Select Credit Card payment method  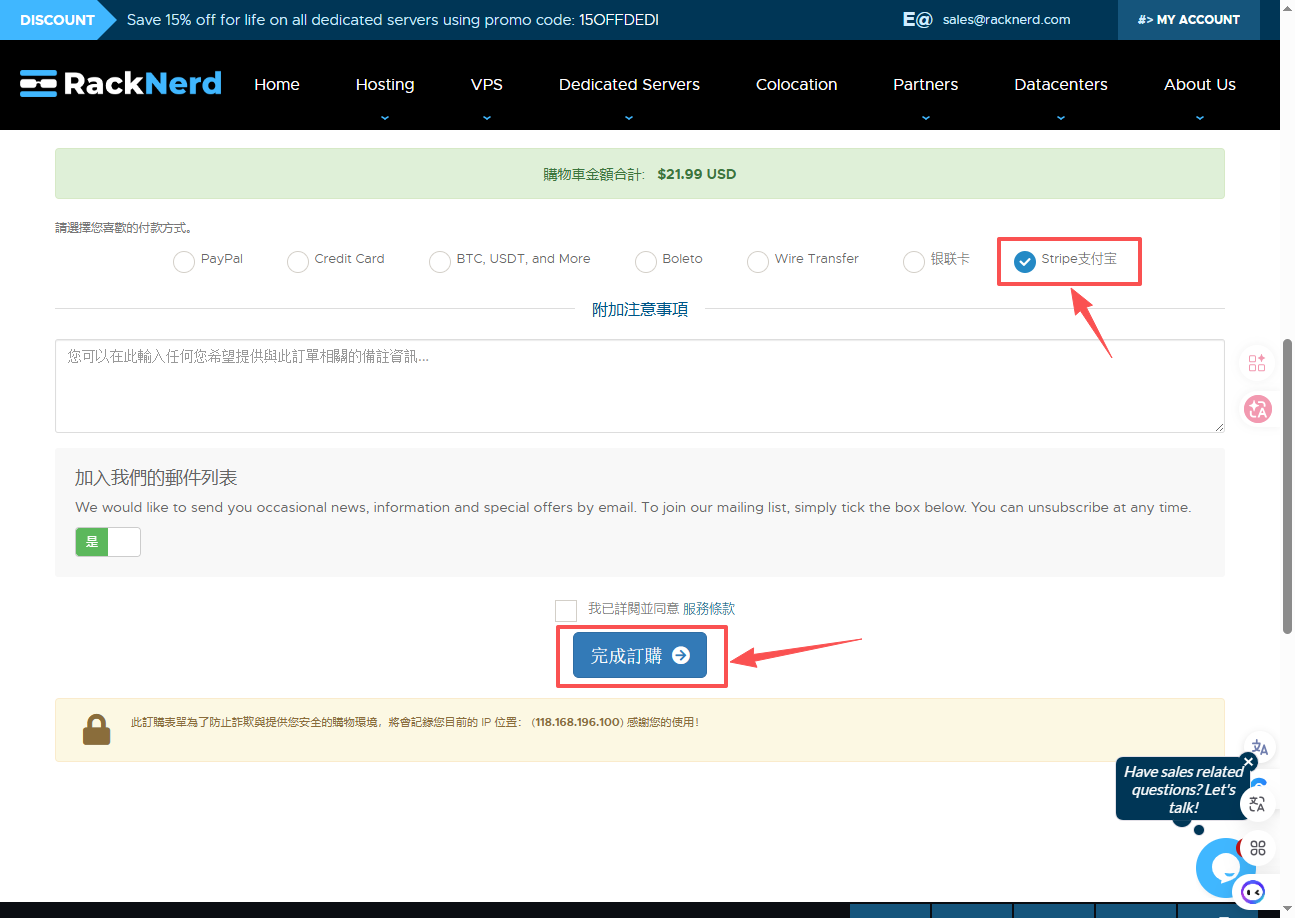coord(298,262)
